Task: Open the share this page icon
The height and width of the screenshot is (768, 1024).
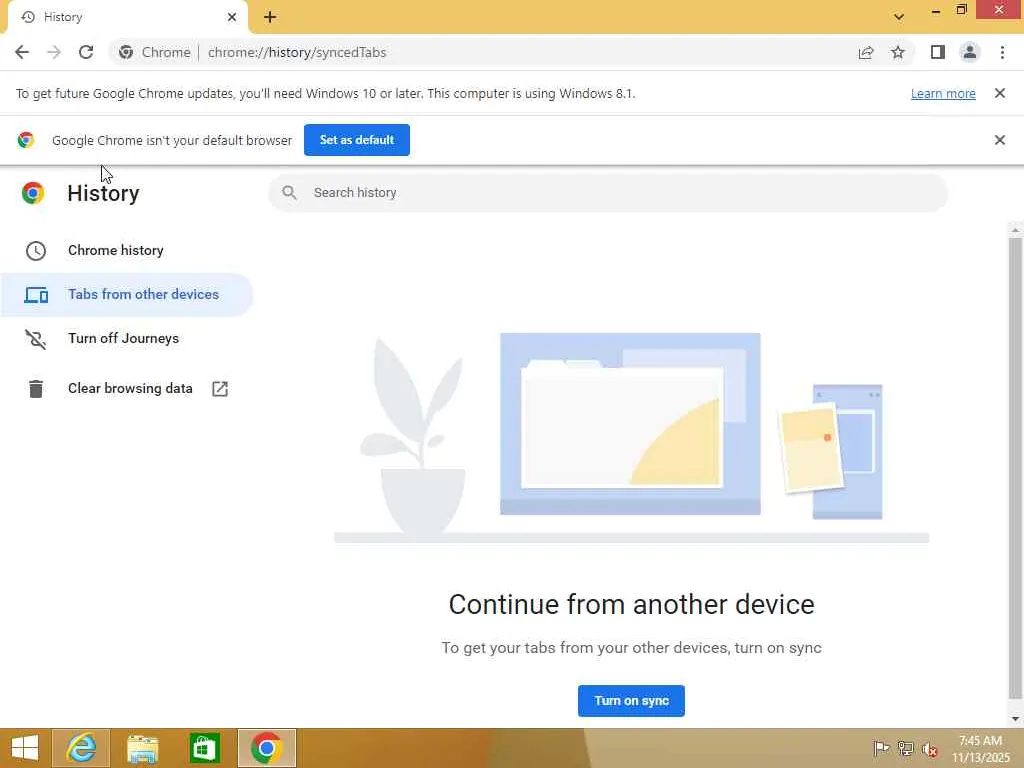Action: (x=866, y=52)
